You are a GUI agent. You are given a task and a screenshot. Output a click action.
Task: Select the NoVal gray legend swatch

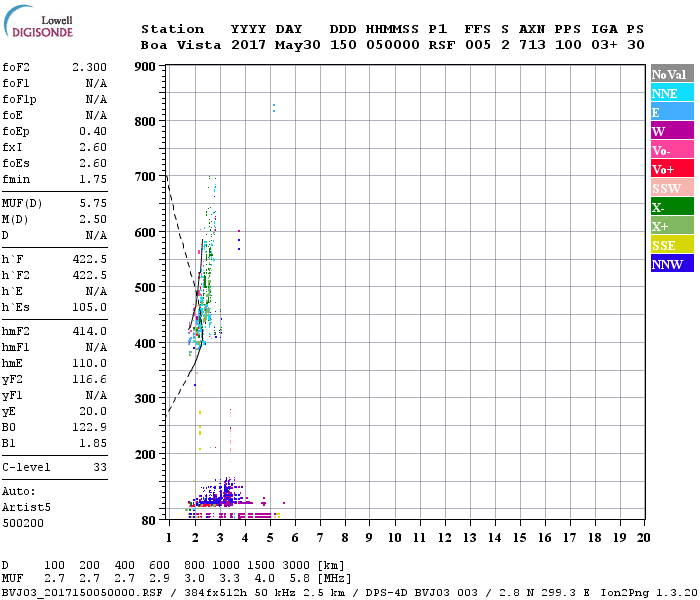coord(672,74)
